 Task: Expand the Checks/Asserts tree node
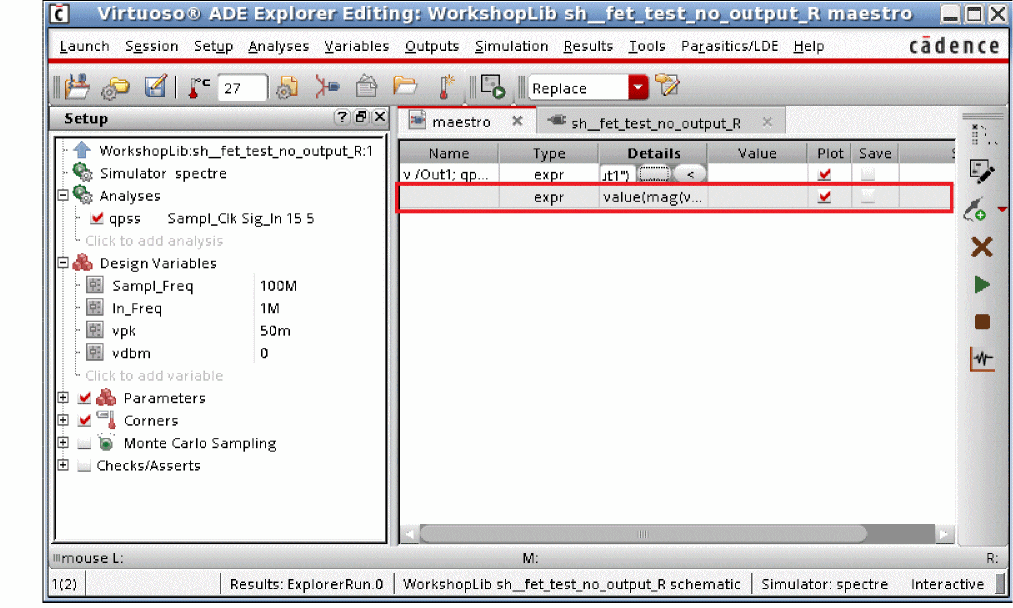point(63,465)
